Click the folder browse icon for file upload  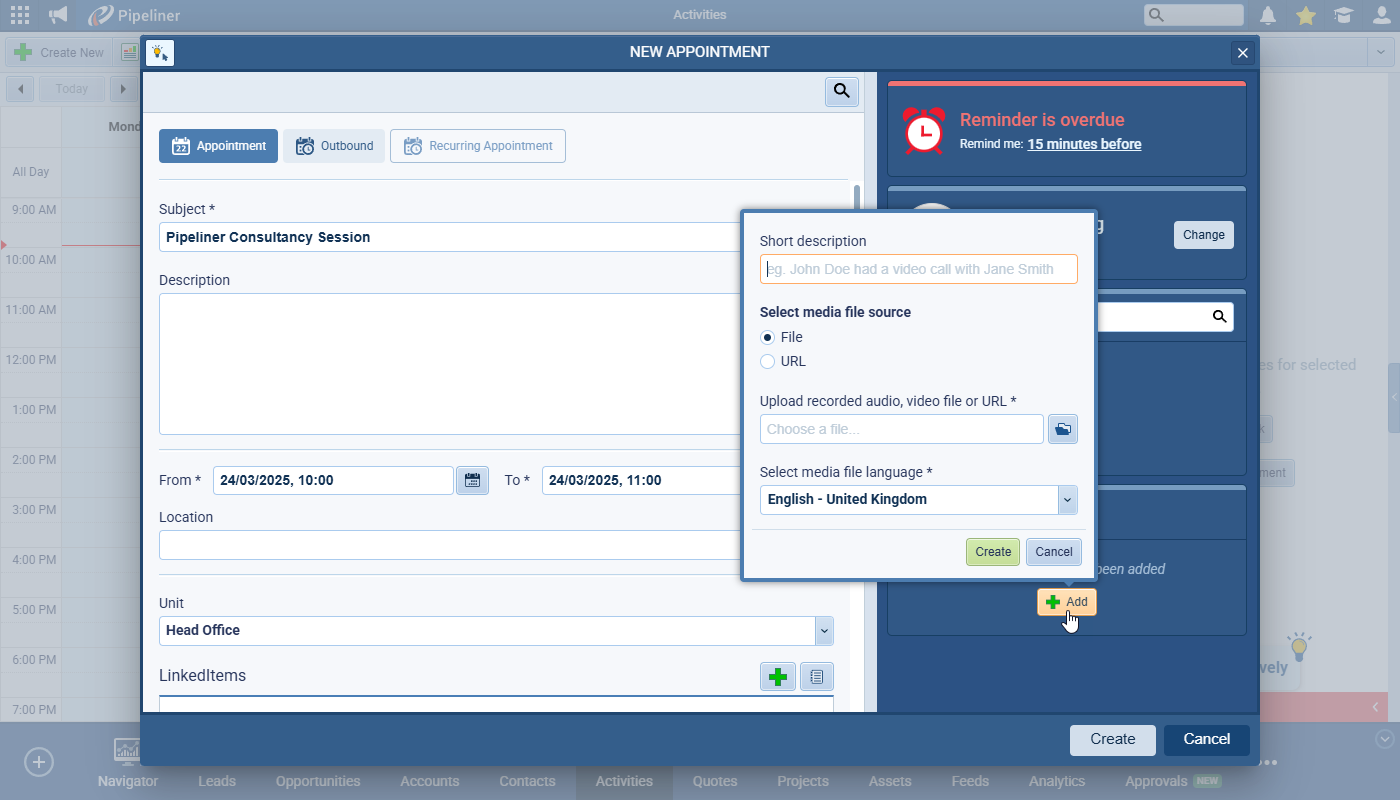[x=1063, y=429]
